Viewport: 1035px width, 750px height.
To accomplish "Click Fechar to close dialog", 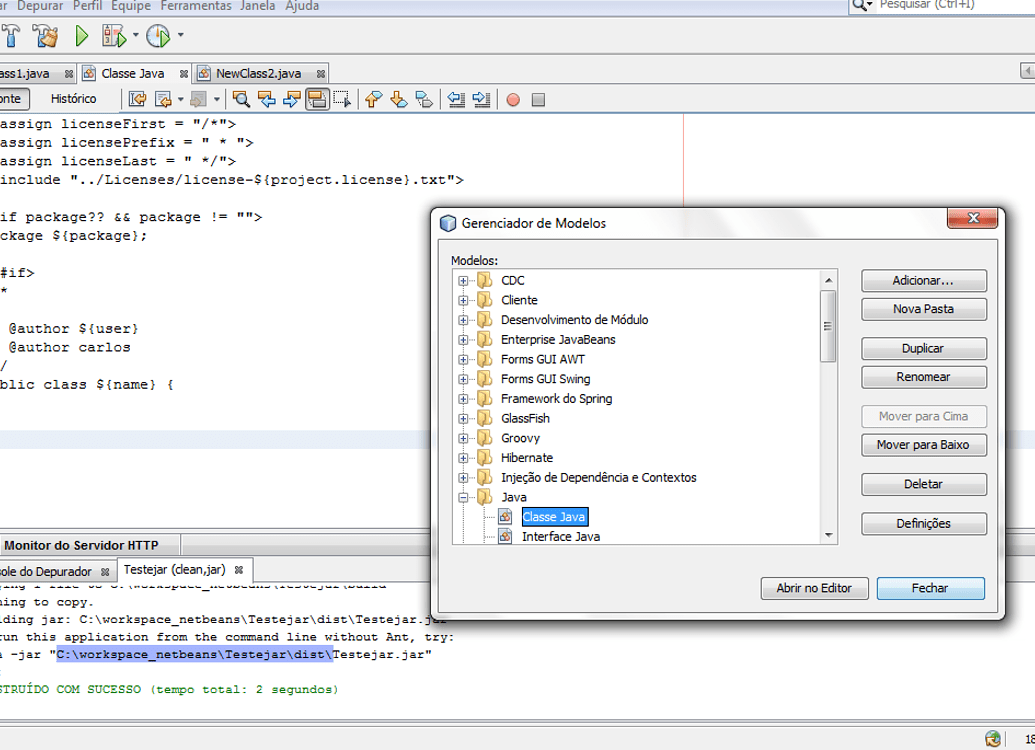I will [x=930, y=588].
